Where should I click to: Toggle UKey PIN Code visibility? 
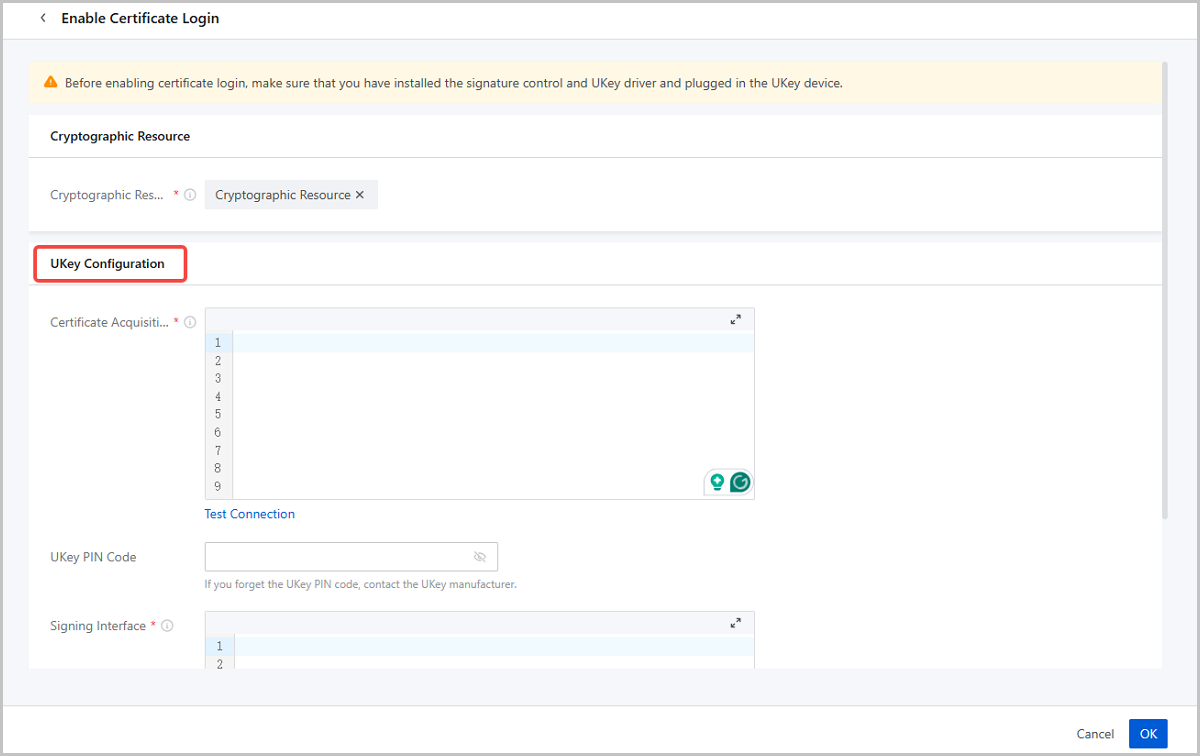click(x=479, y=557)
